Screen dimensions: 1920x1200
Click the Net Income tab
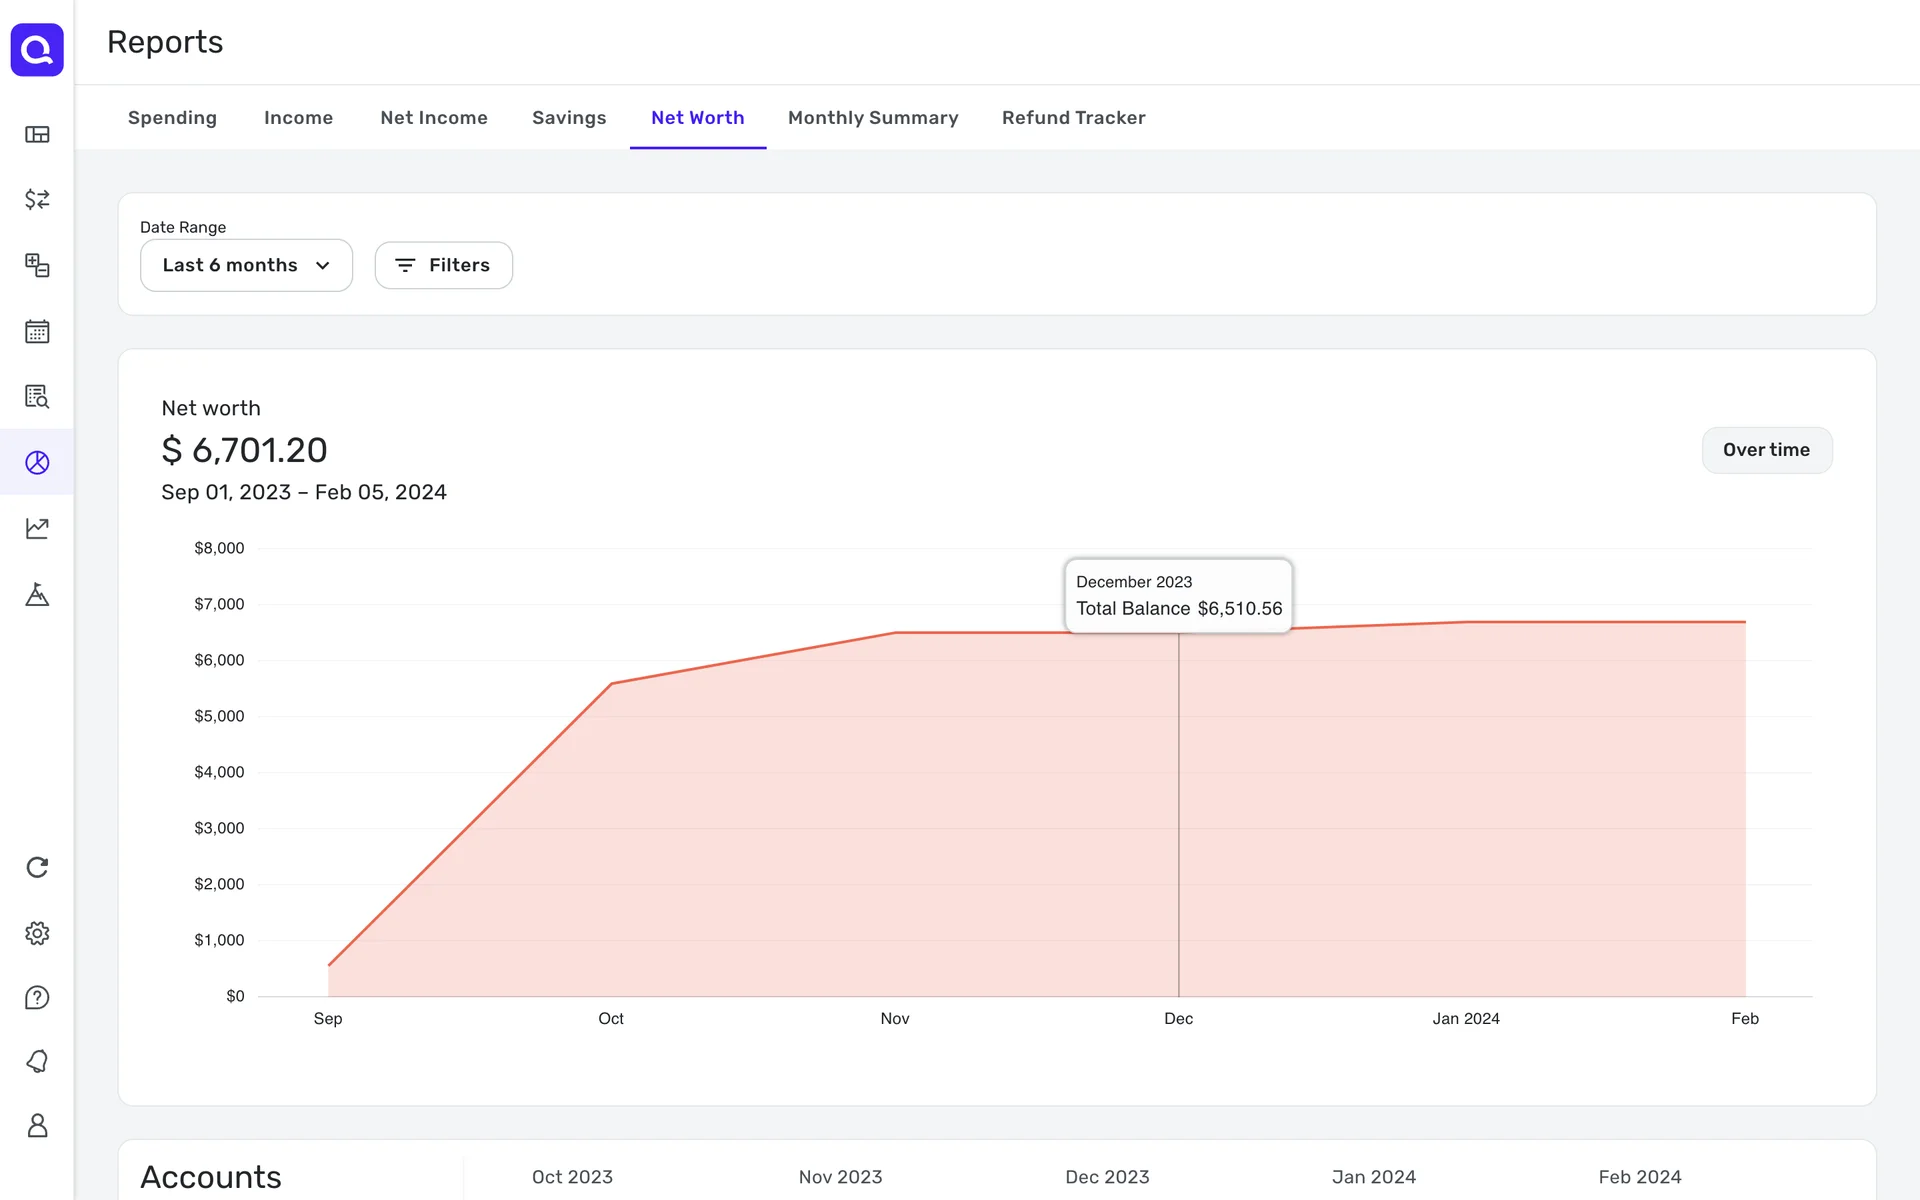click(x=434, y=118)
